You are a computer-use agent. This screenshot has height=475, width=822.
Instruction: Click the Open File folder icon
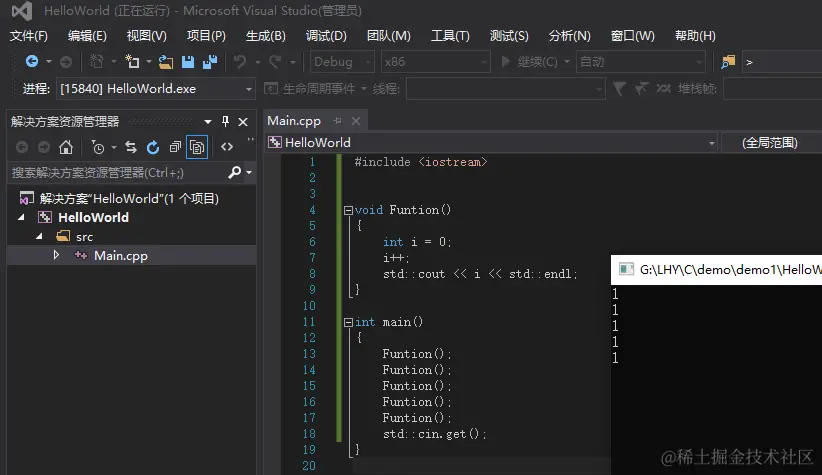pyautogui.click(x=166, y=62)
